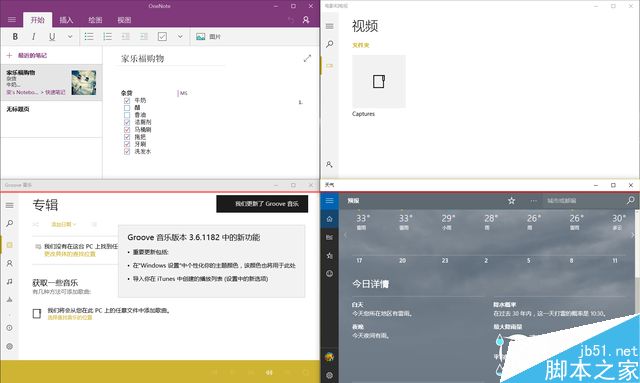Decrease indent in OneNote toolbar
Image resolution: width=640 pixels, height=383 pixels.
coord(125,37)
